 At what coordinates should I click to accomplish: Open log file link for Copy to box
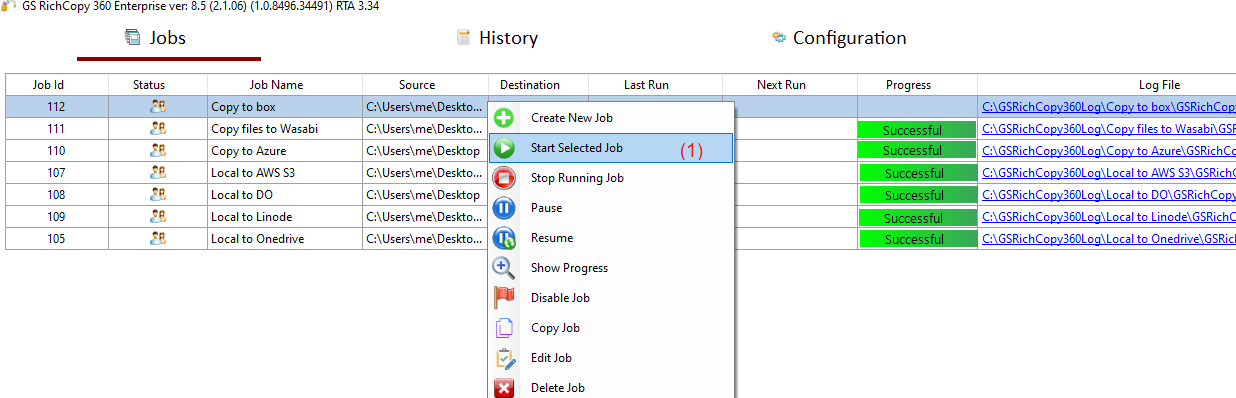(1109, 106)
